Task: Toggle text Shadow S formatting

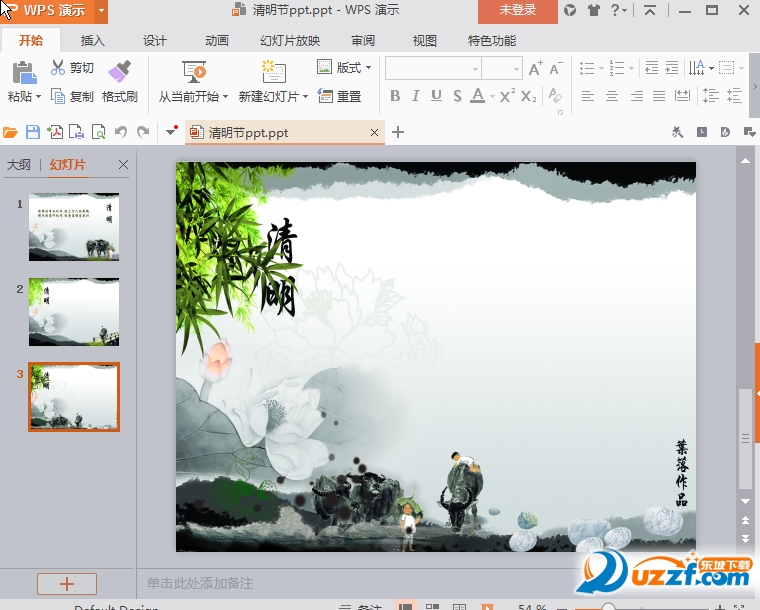Action: (457, 96)
